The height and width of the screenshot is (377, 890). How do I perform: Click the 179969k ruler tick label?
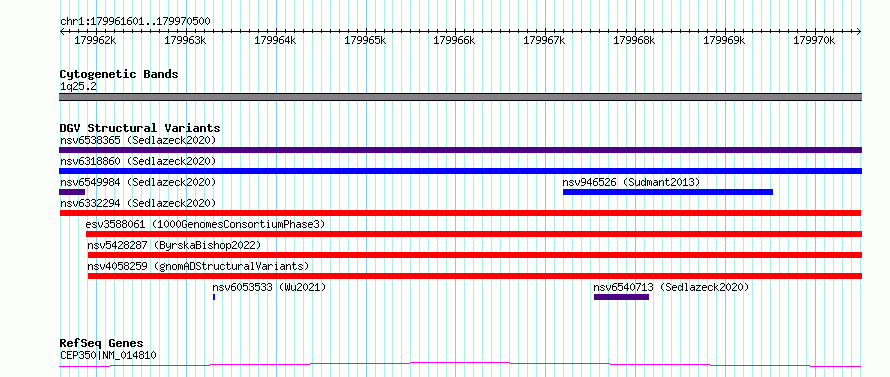click(724, 41)
